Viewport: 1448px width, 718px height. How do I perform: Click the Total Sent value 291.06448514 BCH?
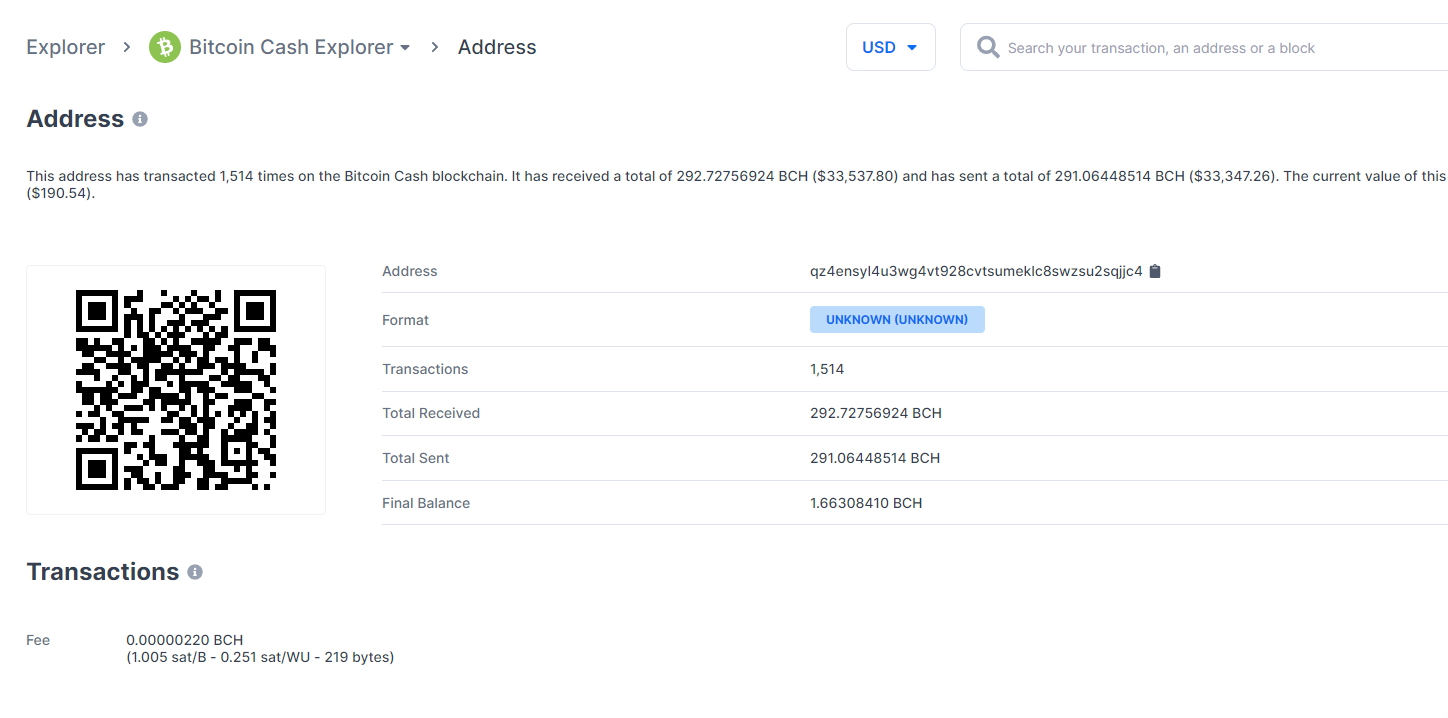[875, 458]
